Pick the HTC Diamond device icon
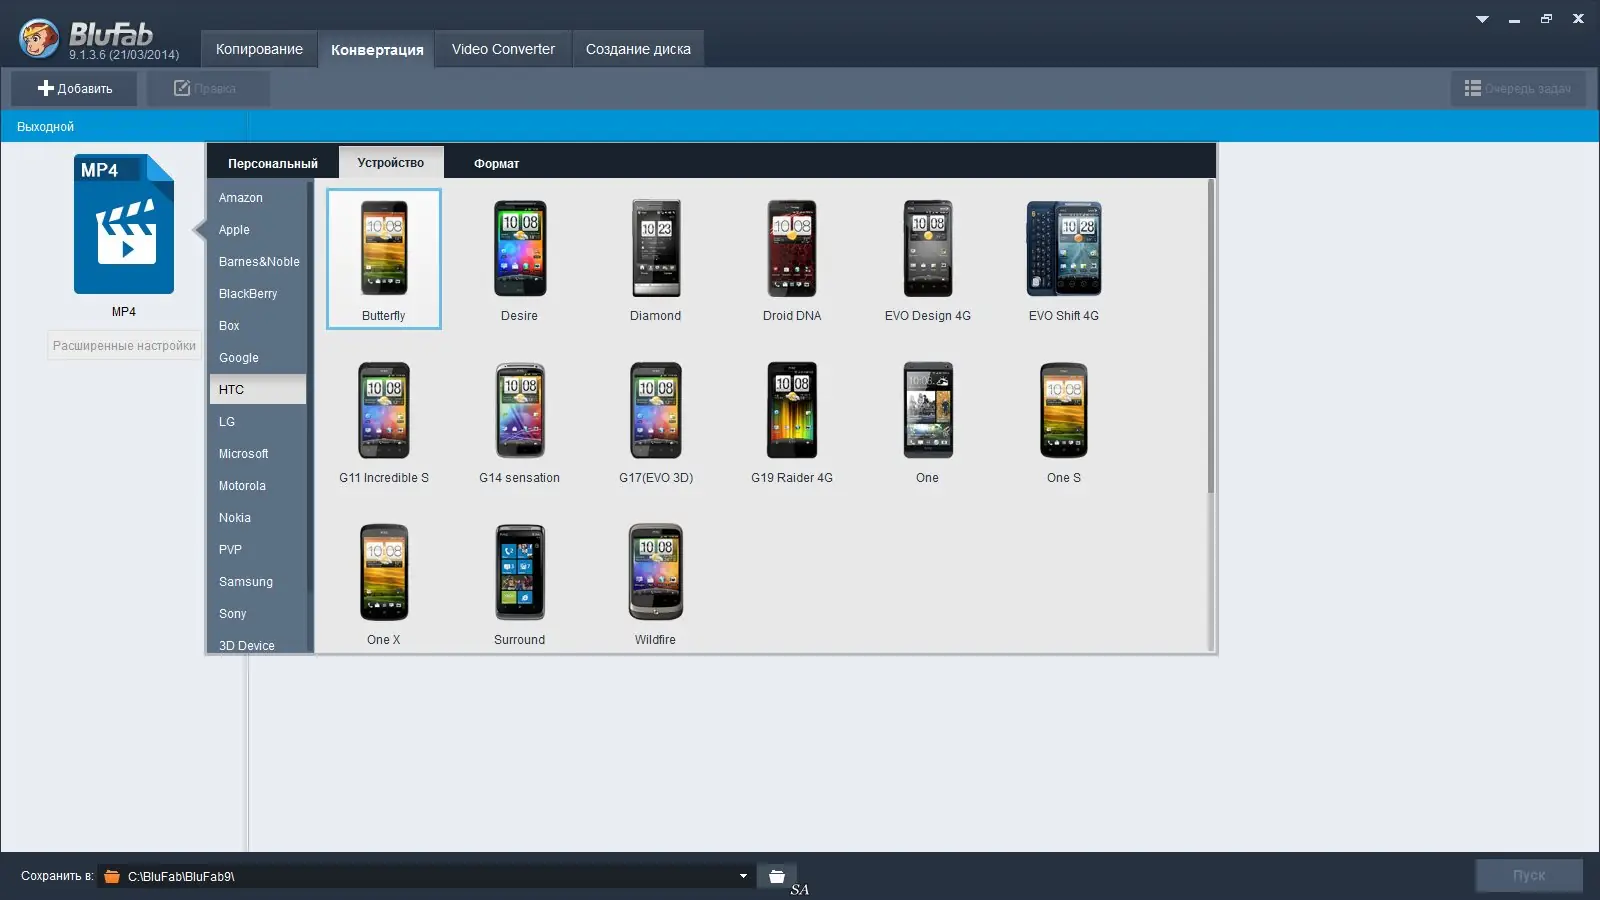Image resolution: width=1600 pixels, height=900 pixels. coord(656,248)
